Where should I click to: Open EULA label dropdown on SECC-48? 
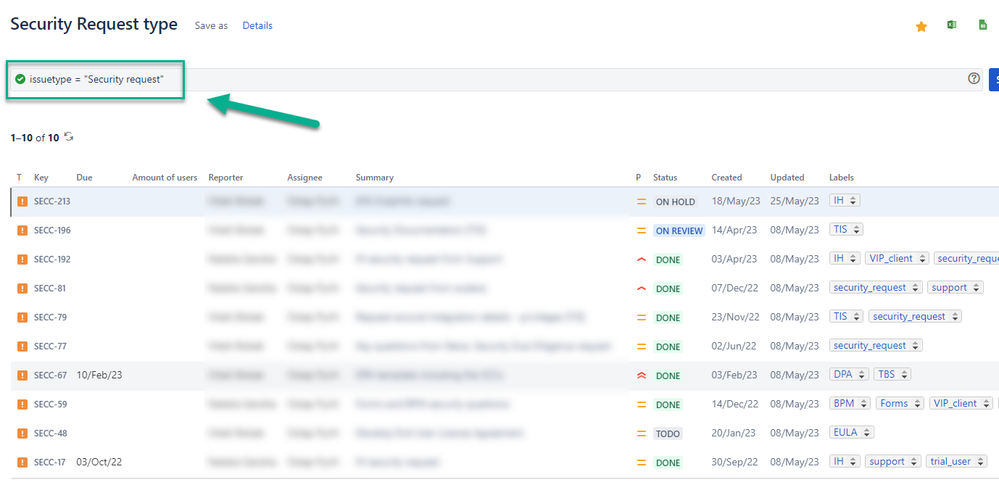click(851, 432)
